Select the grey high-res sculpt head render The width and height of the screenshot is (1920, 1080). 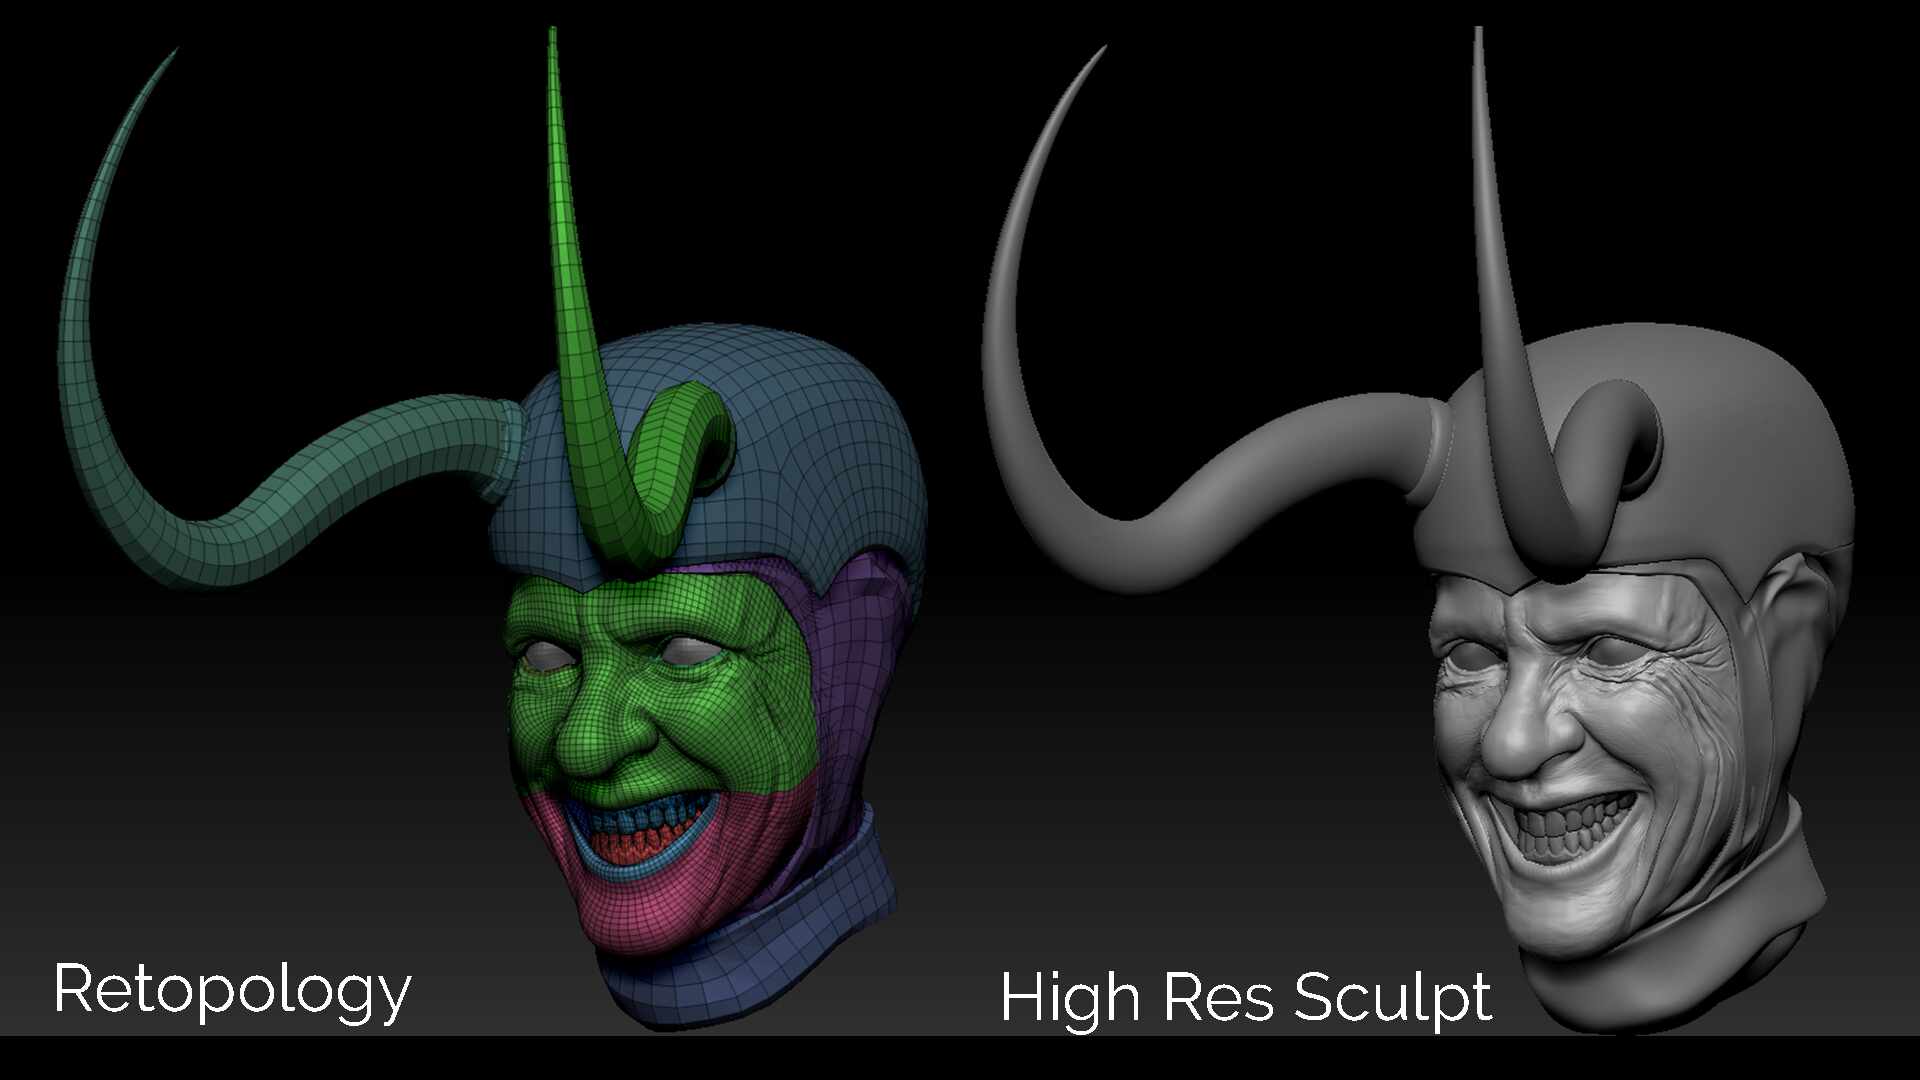click(x=1418, y=530)
